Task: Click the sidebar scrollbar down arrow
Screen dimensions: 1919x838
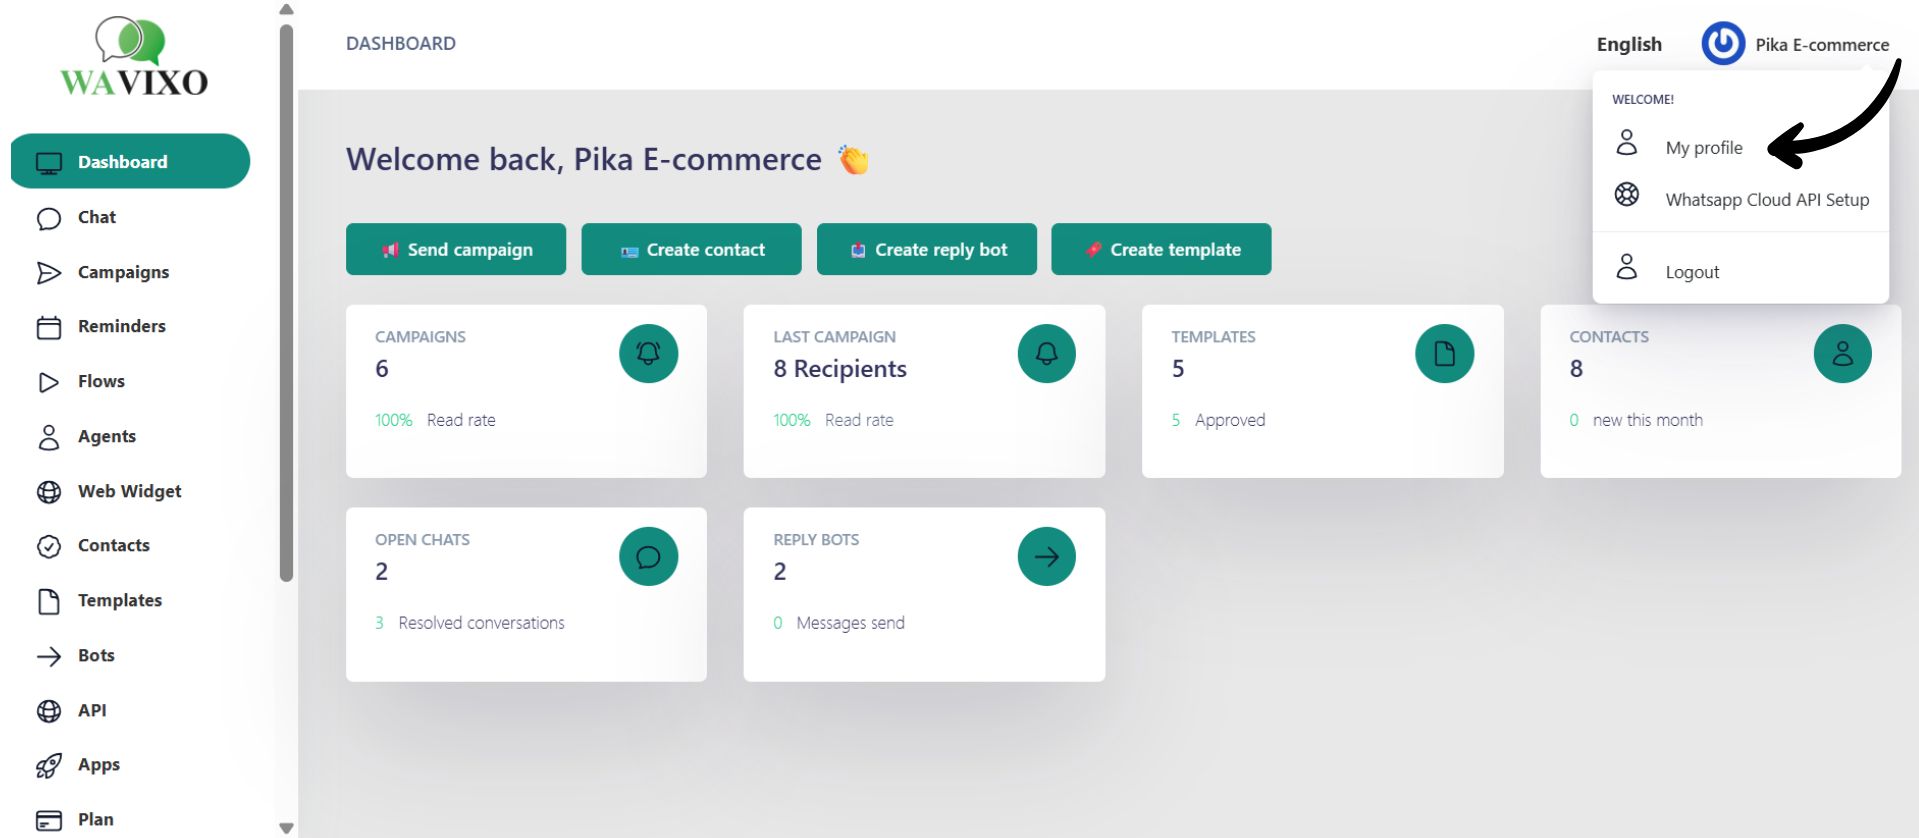Action: (x=286, y=827)
